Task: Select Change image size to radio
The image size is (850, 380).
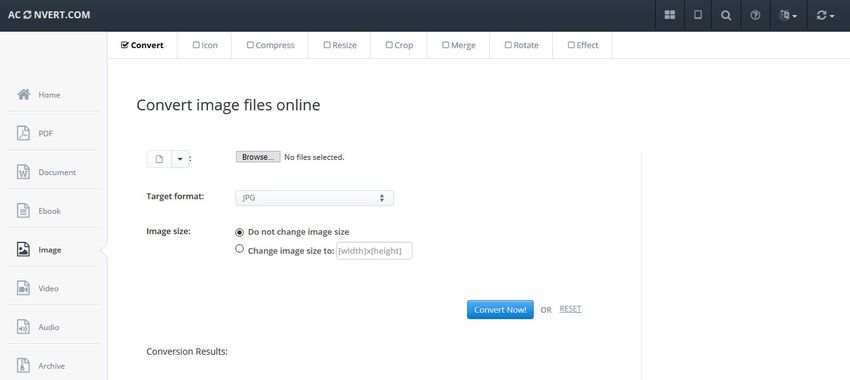Action: [240, 249]
